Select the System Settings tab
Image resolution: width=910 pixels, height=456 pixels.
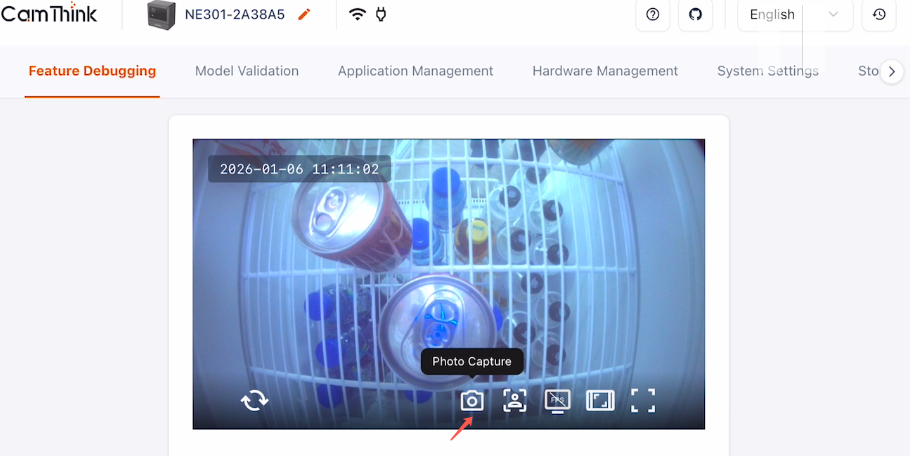pos(767,71)
